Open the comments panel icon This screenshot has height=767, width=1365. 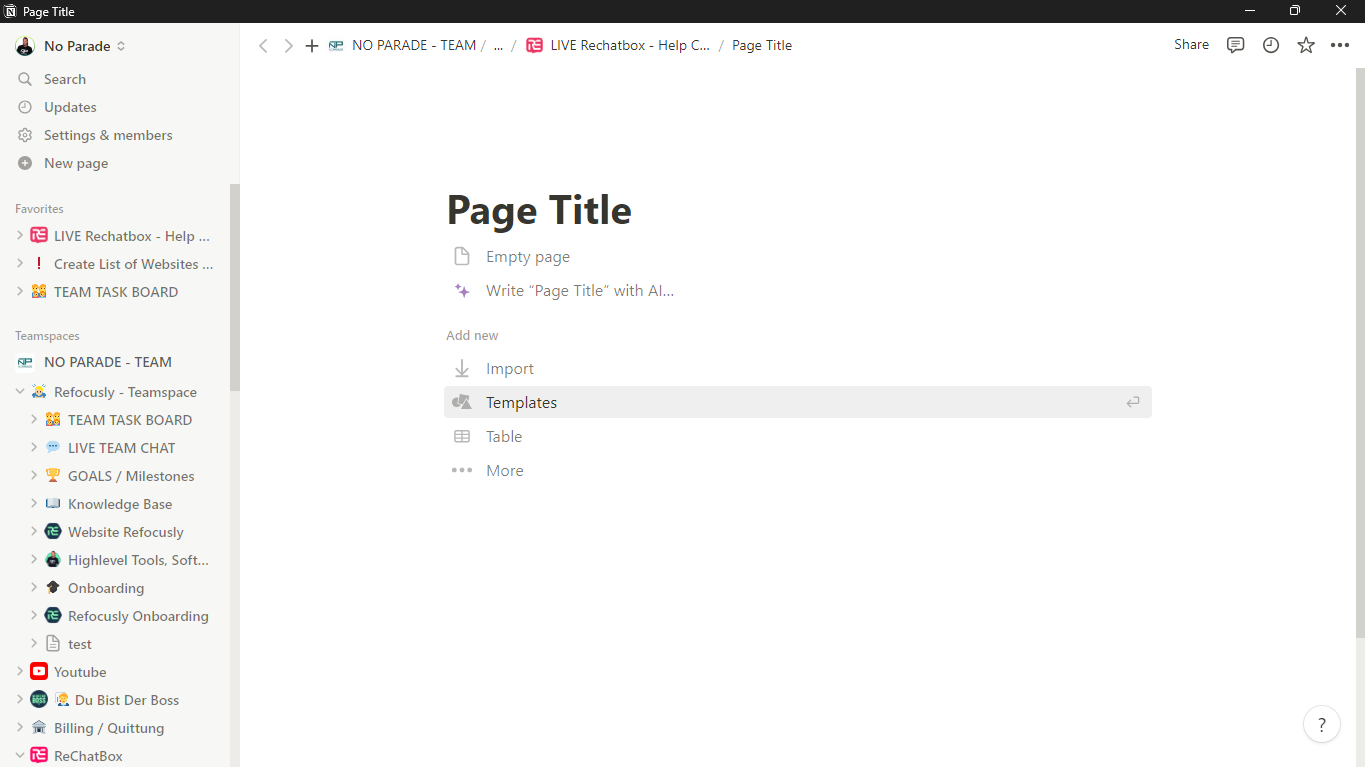[1236, 45]
